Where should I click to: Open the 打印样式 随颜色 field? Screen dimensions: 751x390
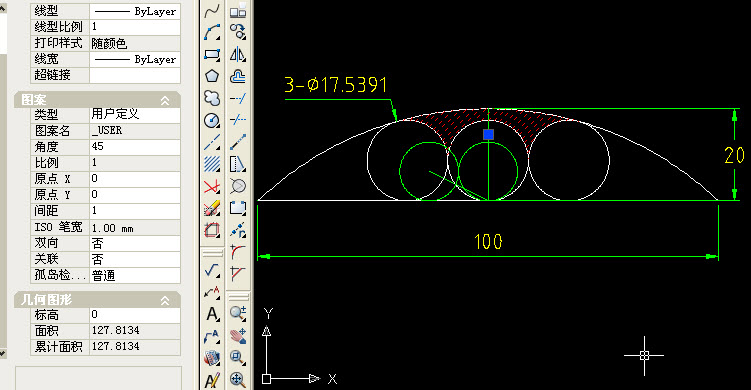pyautogui.click(x=135, y=43)
